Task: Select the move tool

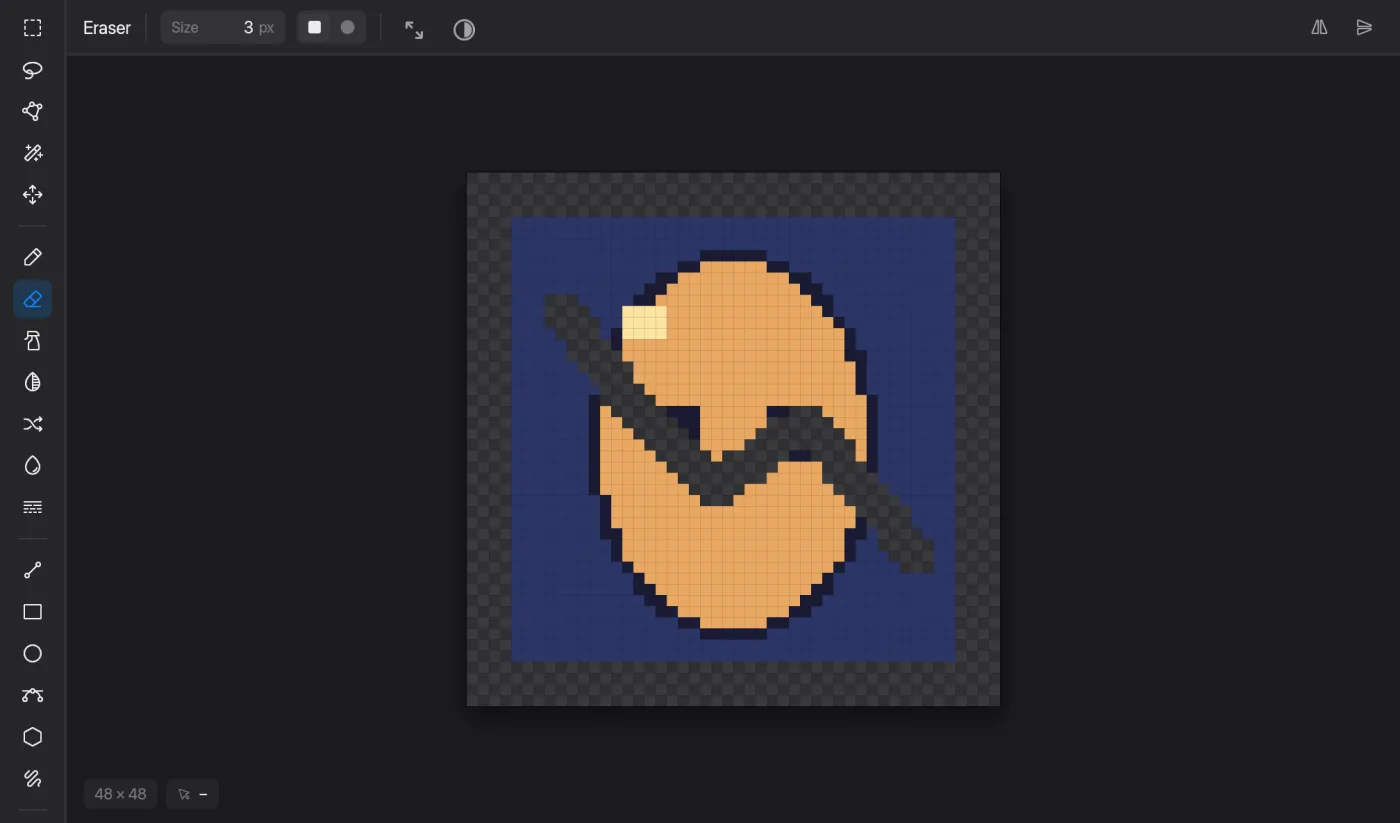Action: point(33,195)
